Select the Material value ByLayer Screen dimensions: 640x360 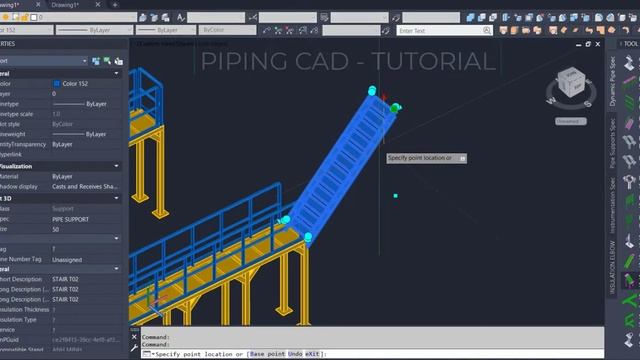pos(62,176)
